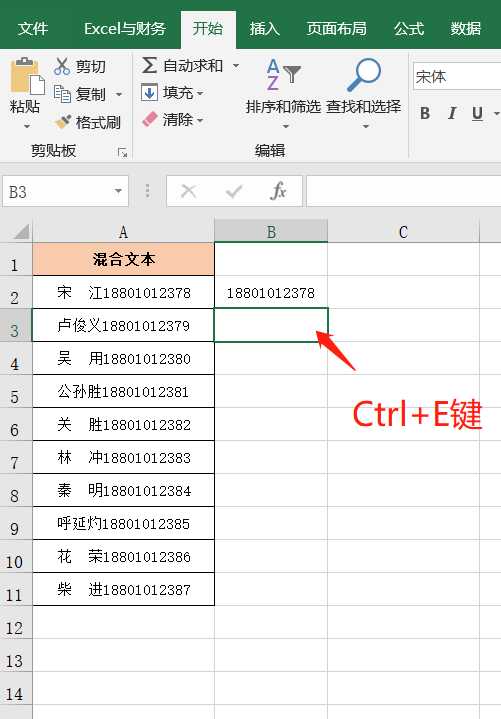
Task: Click cell with 卢俊义18801012379
Action: 123,325
